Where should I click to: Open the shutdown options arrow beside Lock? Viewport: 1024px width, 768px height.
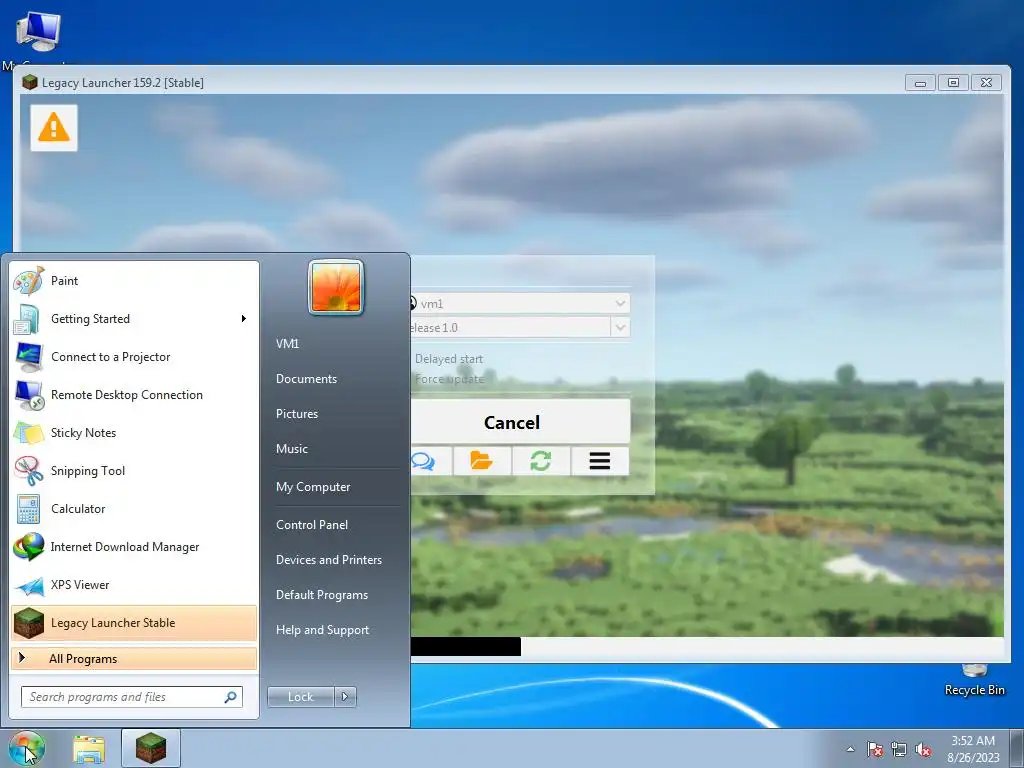point(345,697)
